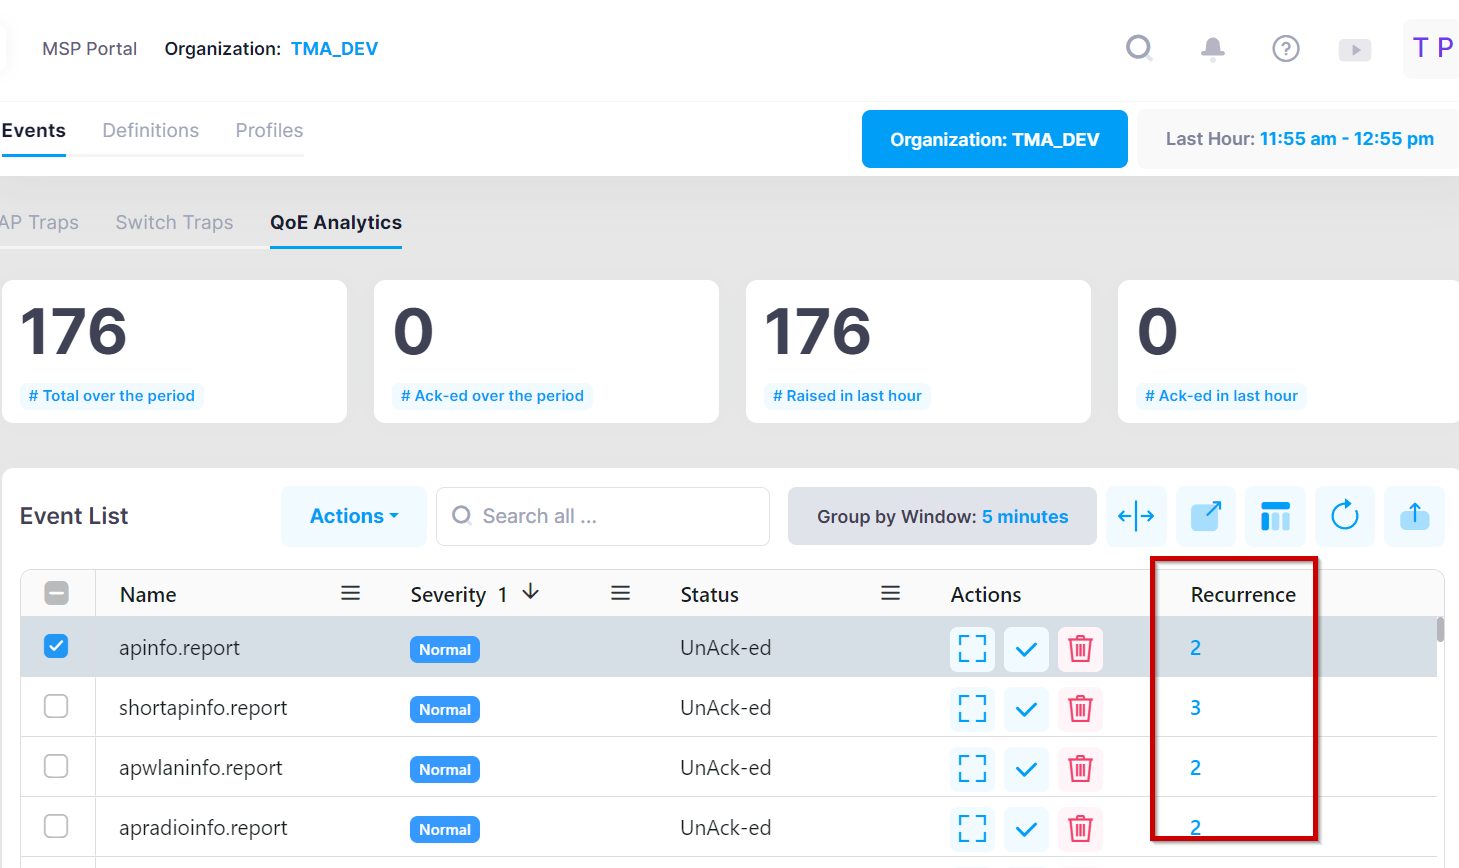Delete the apinfo.report event

[x=1080, y=649]
